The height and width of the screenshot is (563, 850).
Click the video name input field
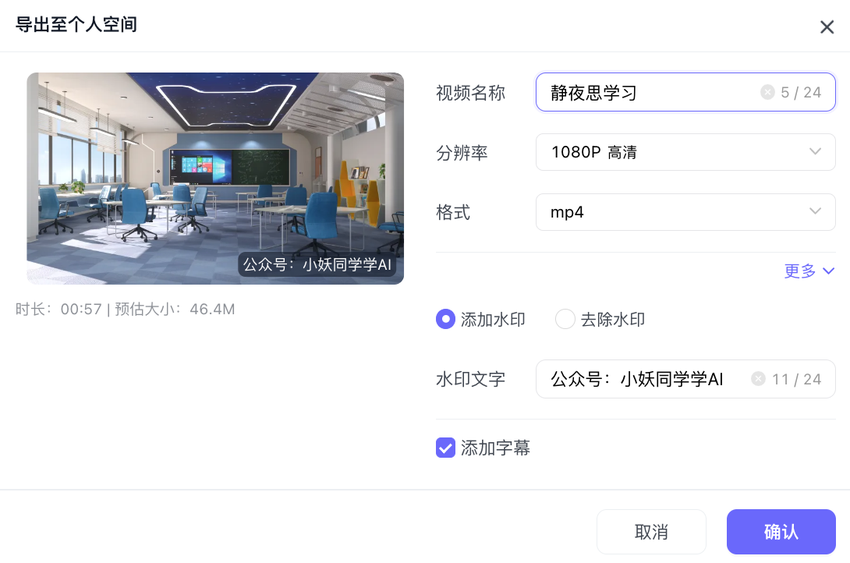coord(685,92)
